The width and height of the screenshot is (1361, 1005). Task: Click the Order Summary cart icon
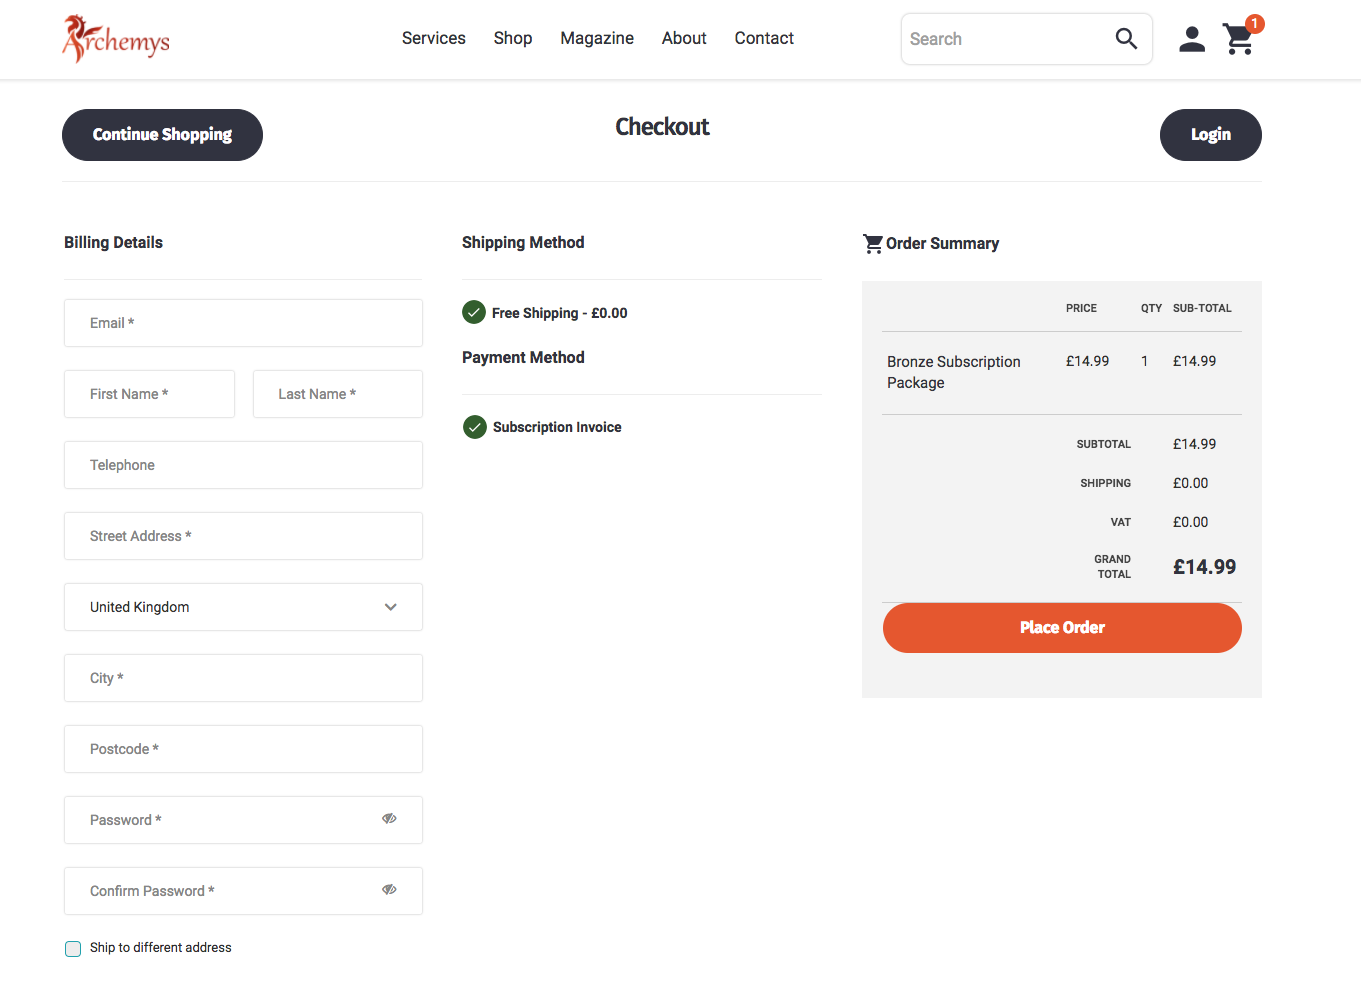[872, 244]
